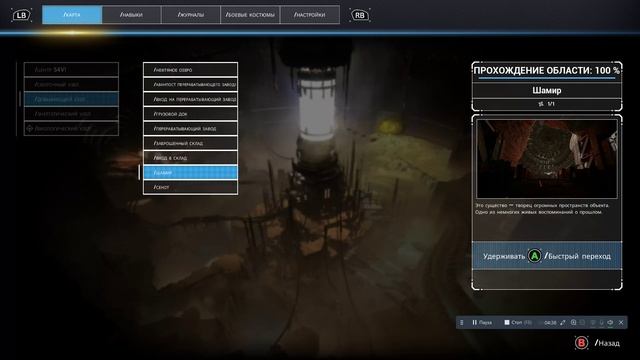This screenshot has height=360, width=640.
Task: Open the Настройки tab
Action: [310, 15]
